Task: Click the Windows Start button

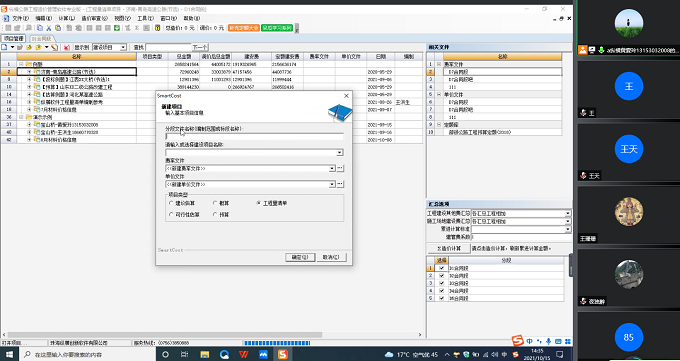Action: pos(9,354)
